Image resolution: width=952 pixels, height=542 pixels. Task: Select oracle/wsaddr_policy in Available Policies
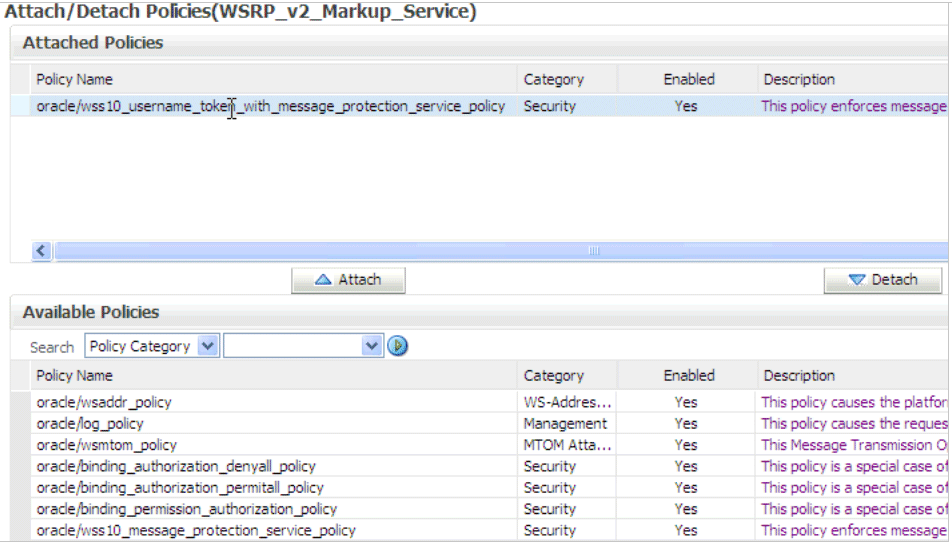click(480, 402)
